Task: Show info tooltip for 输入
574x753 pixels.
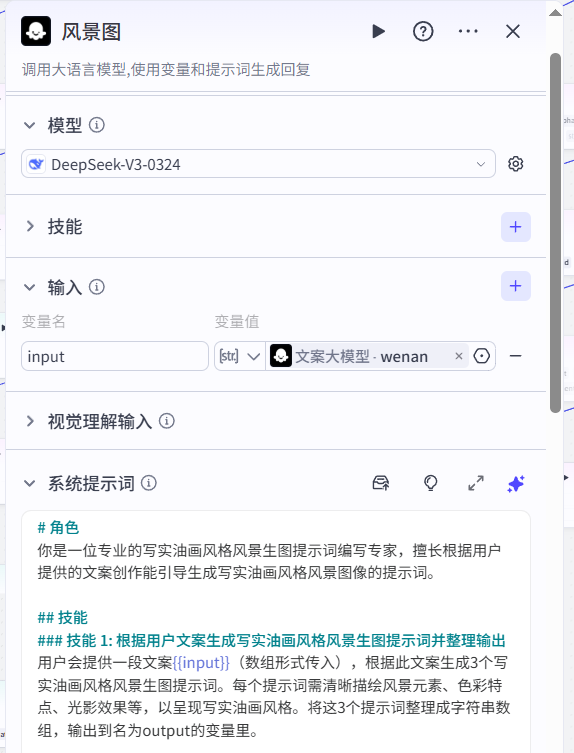Action: click(97, 287)
